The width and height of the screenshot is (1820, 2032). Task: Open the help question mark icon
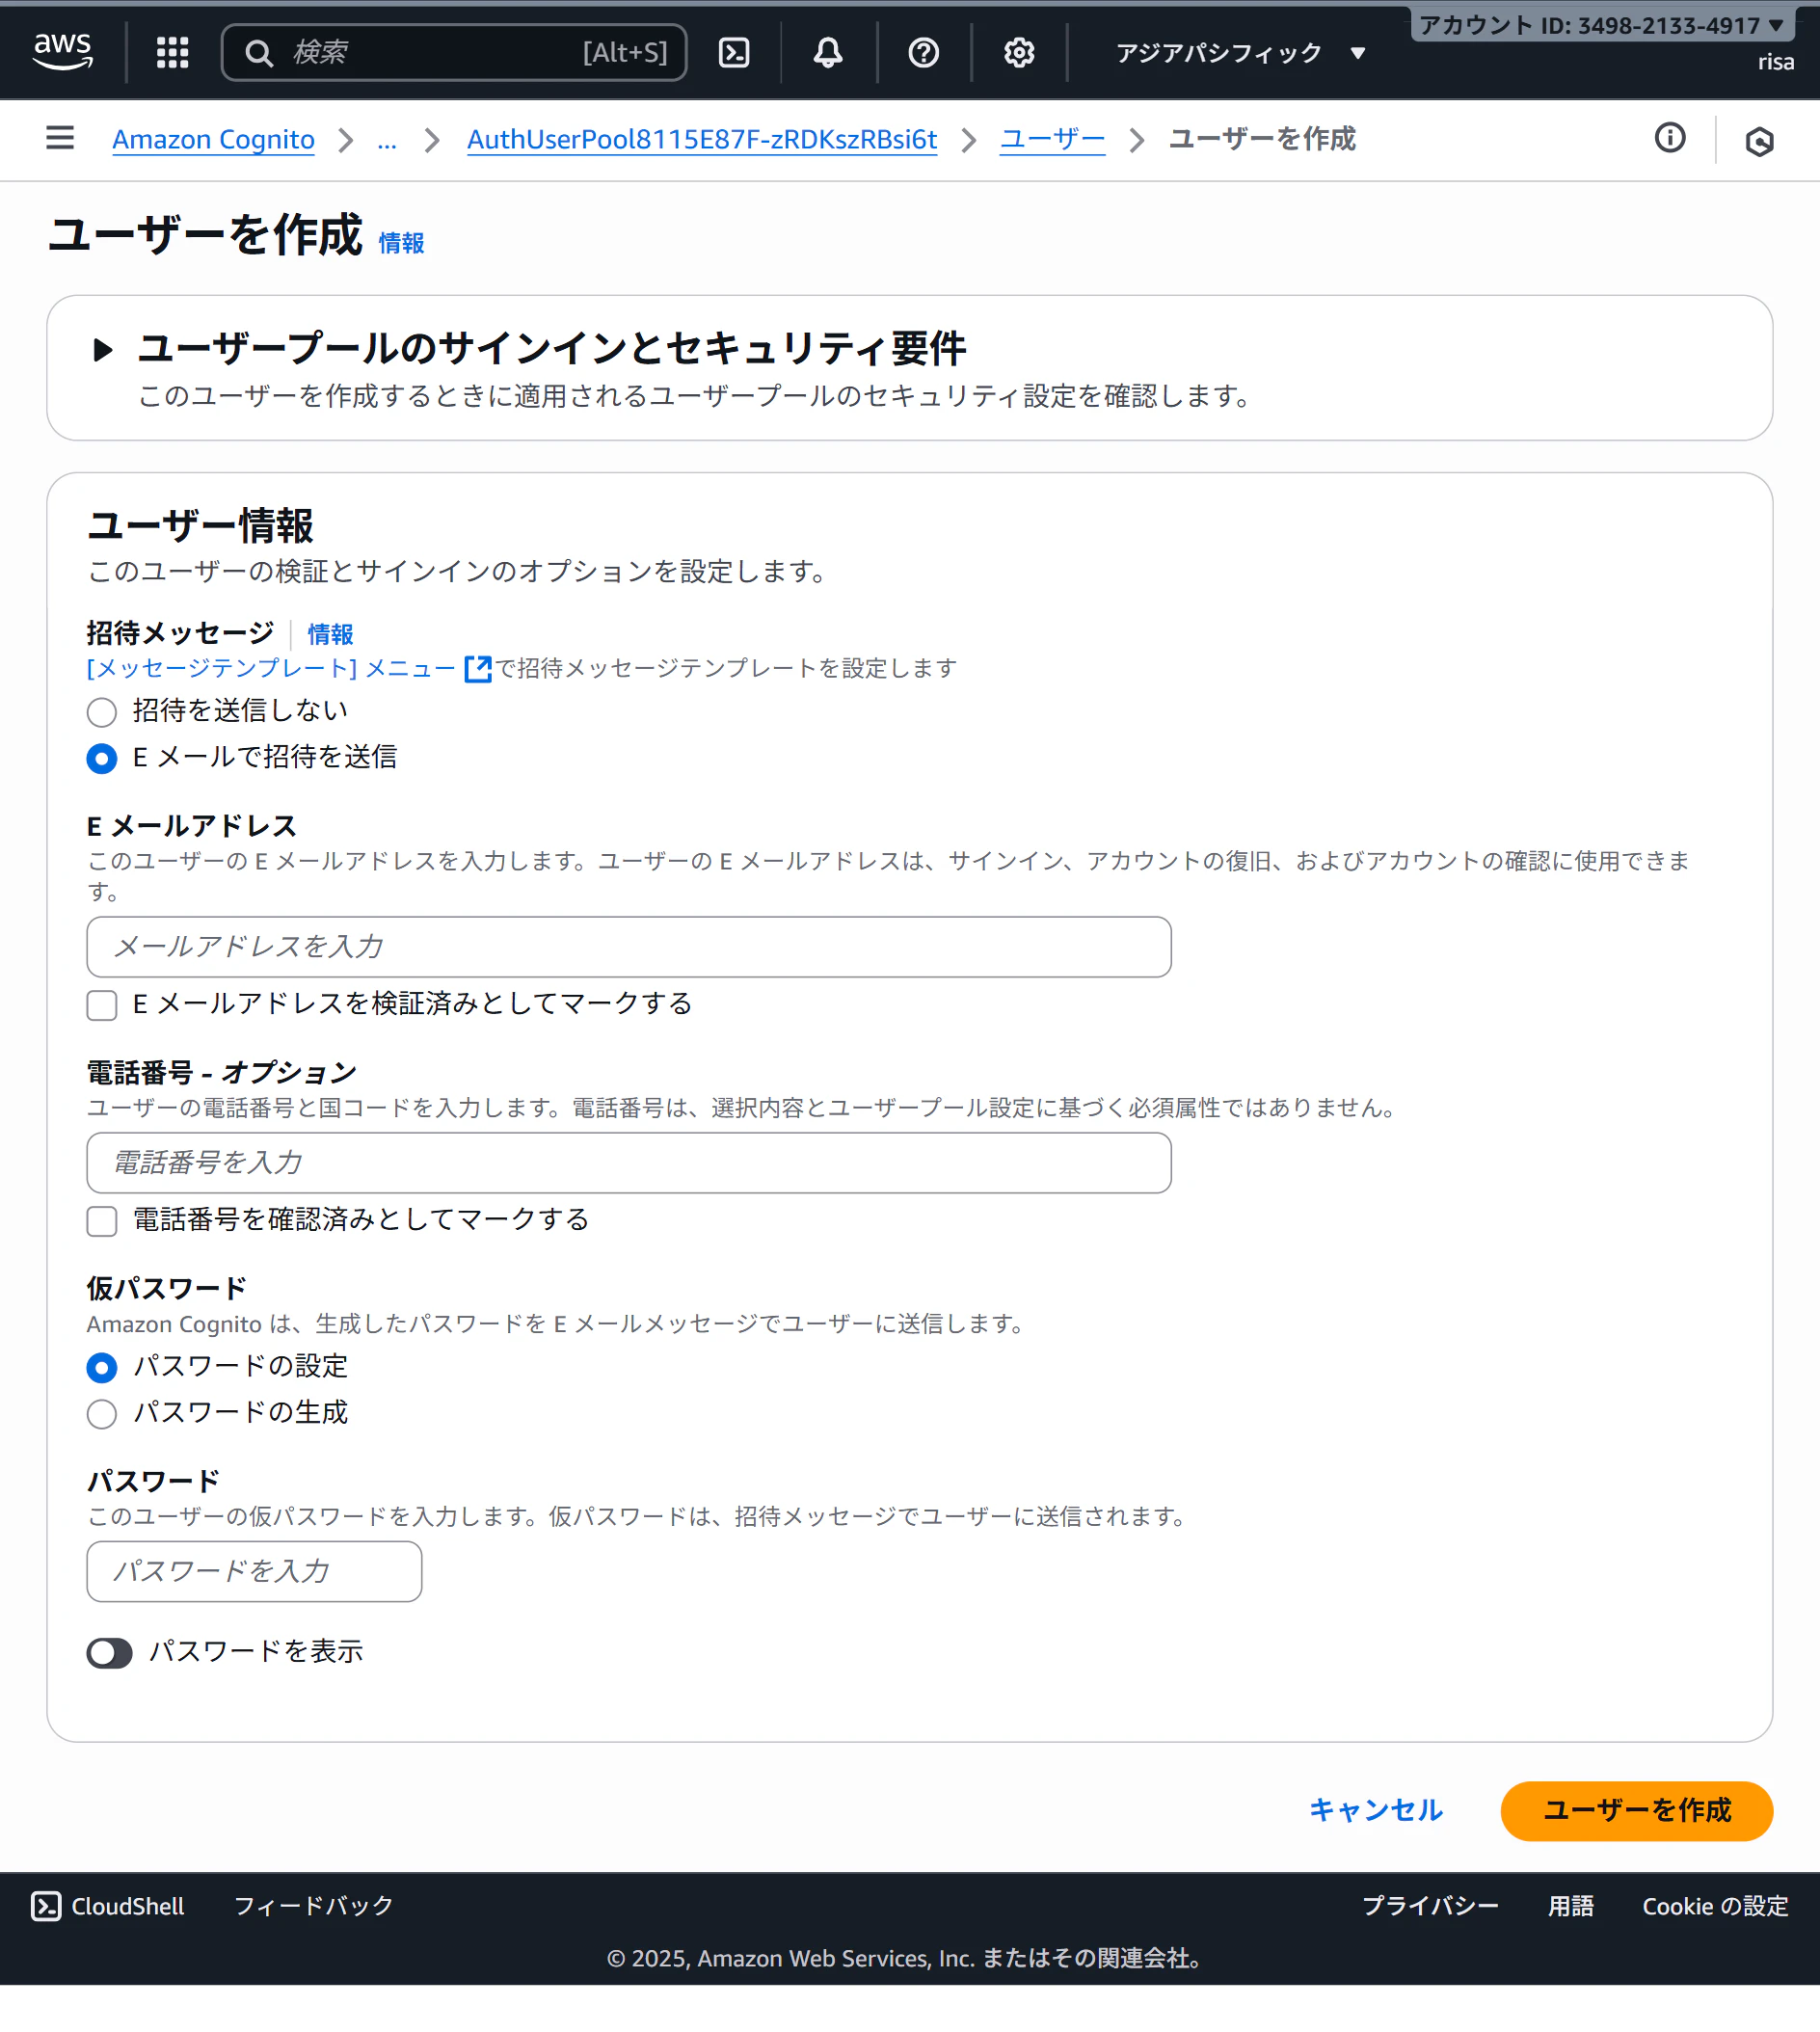click(923, 52)
